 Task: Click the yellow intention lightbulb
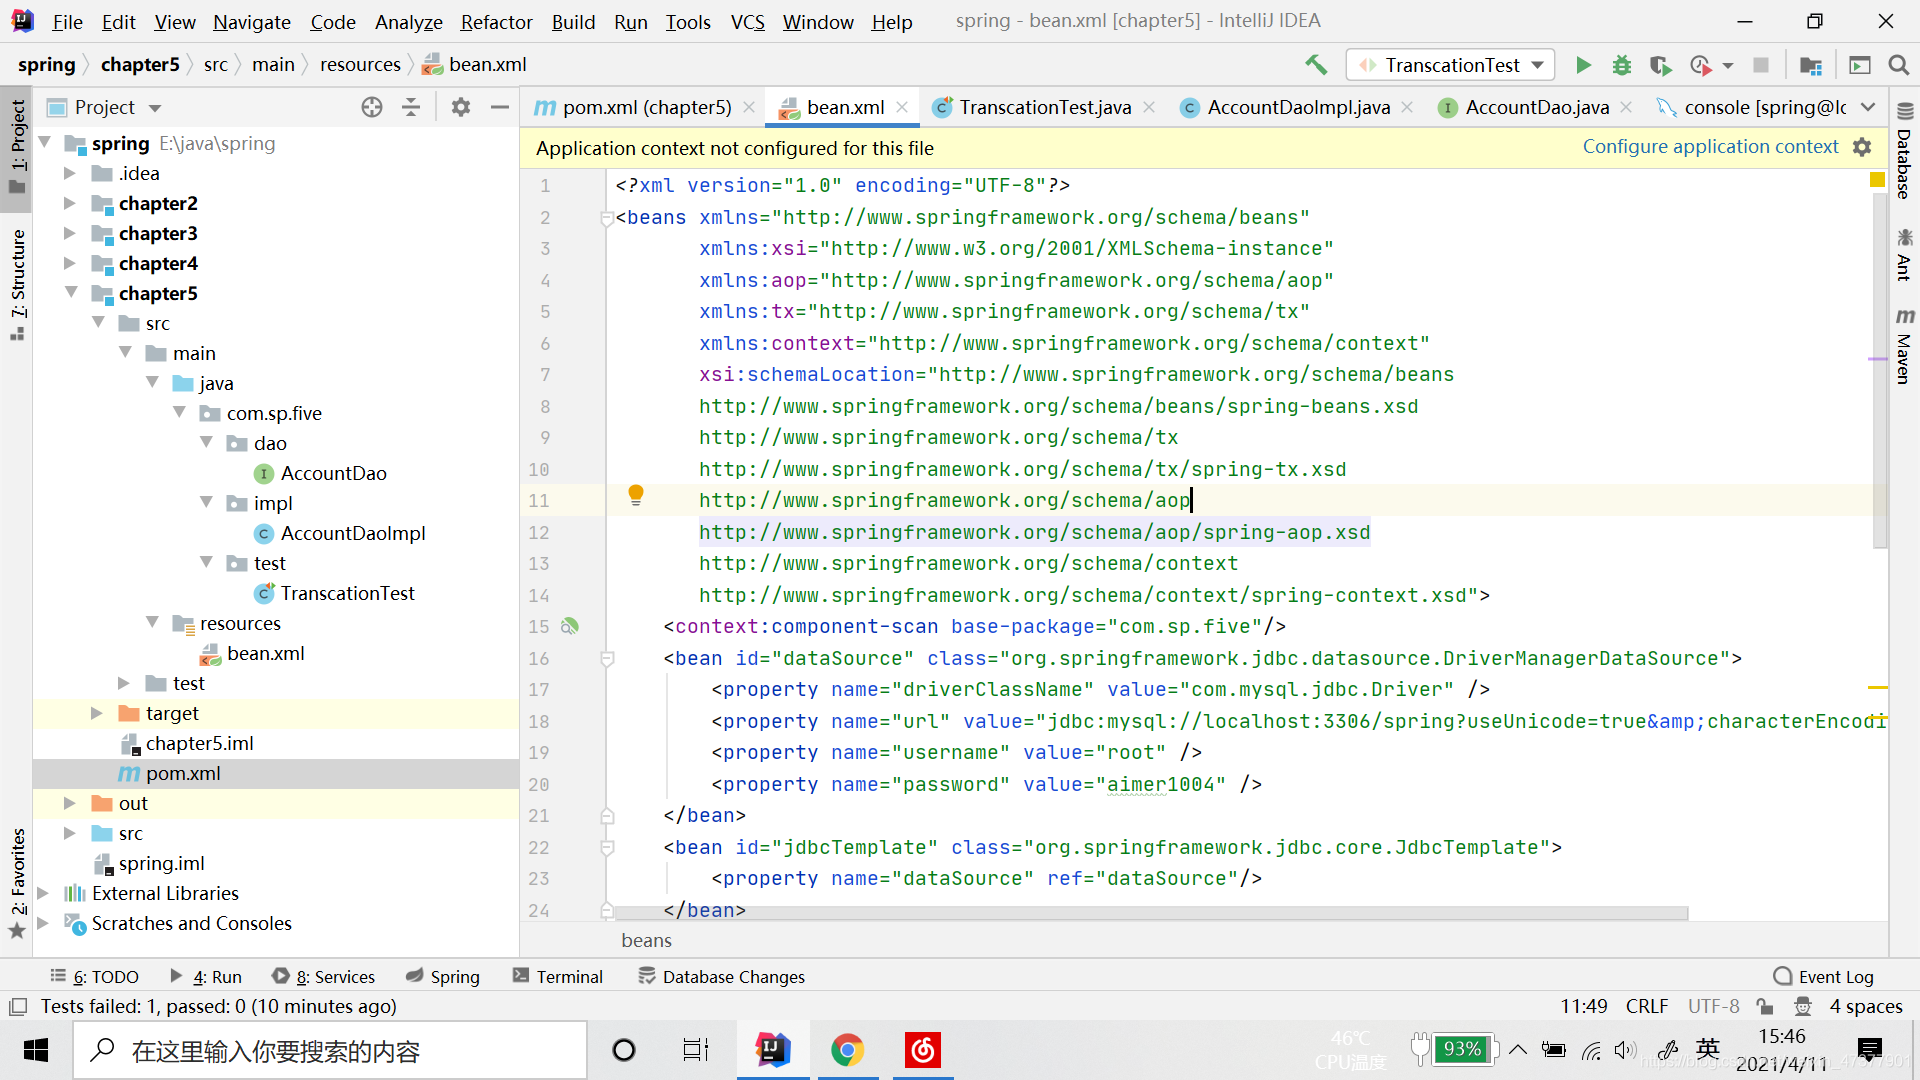(636, 495)
